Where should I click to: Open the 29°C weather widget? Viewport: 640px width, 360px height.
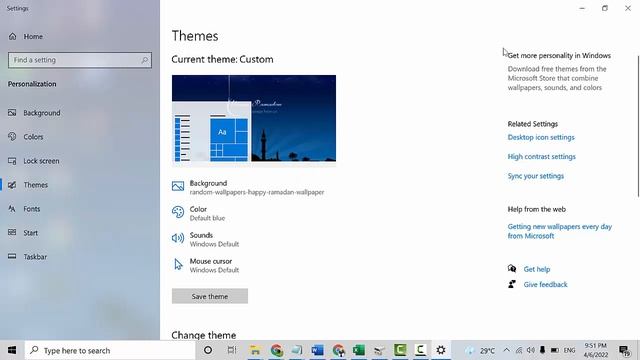[480, 351]
